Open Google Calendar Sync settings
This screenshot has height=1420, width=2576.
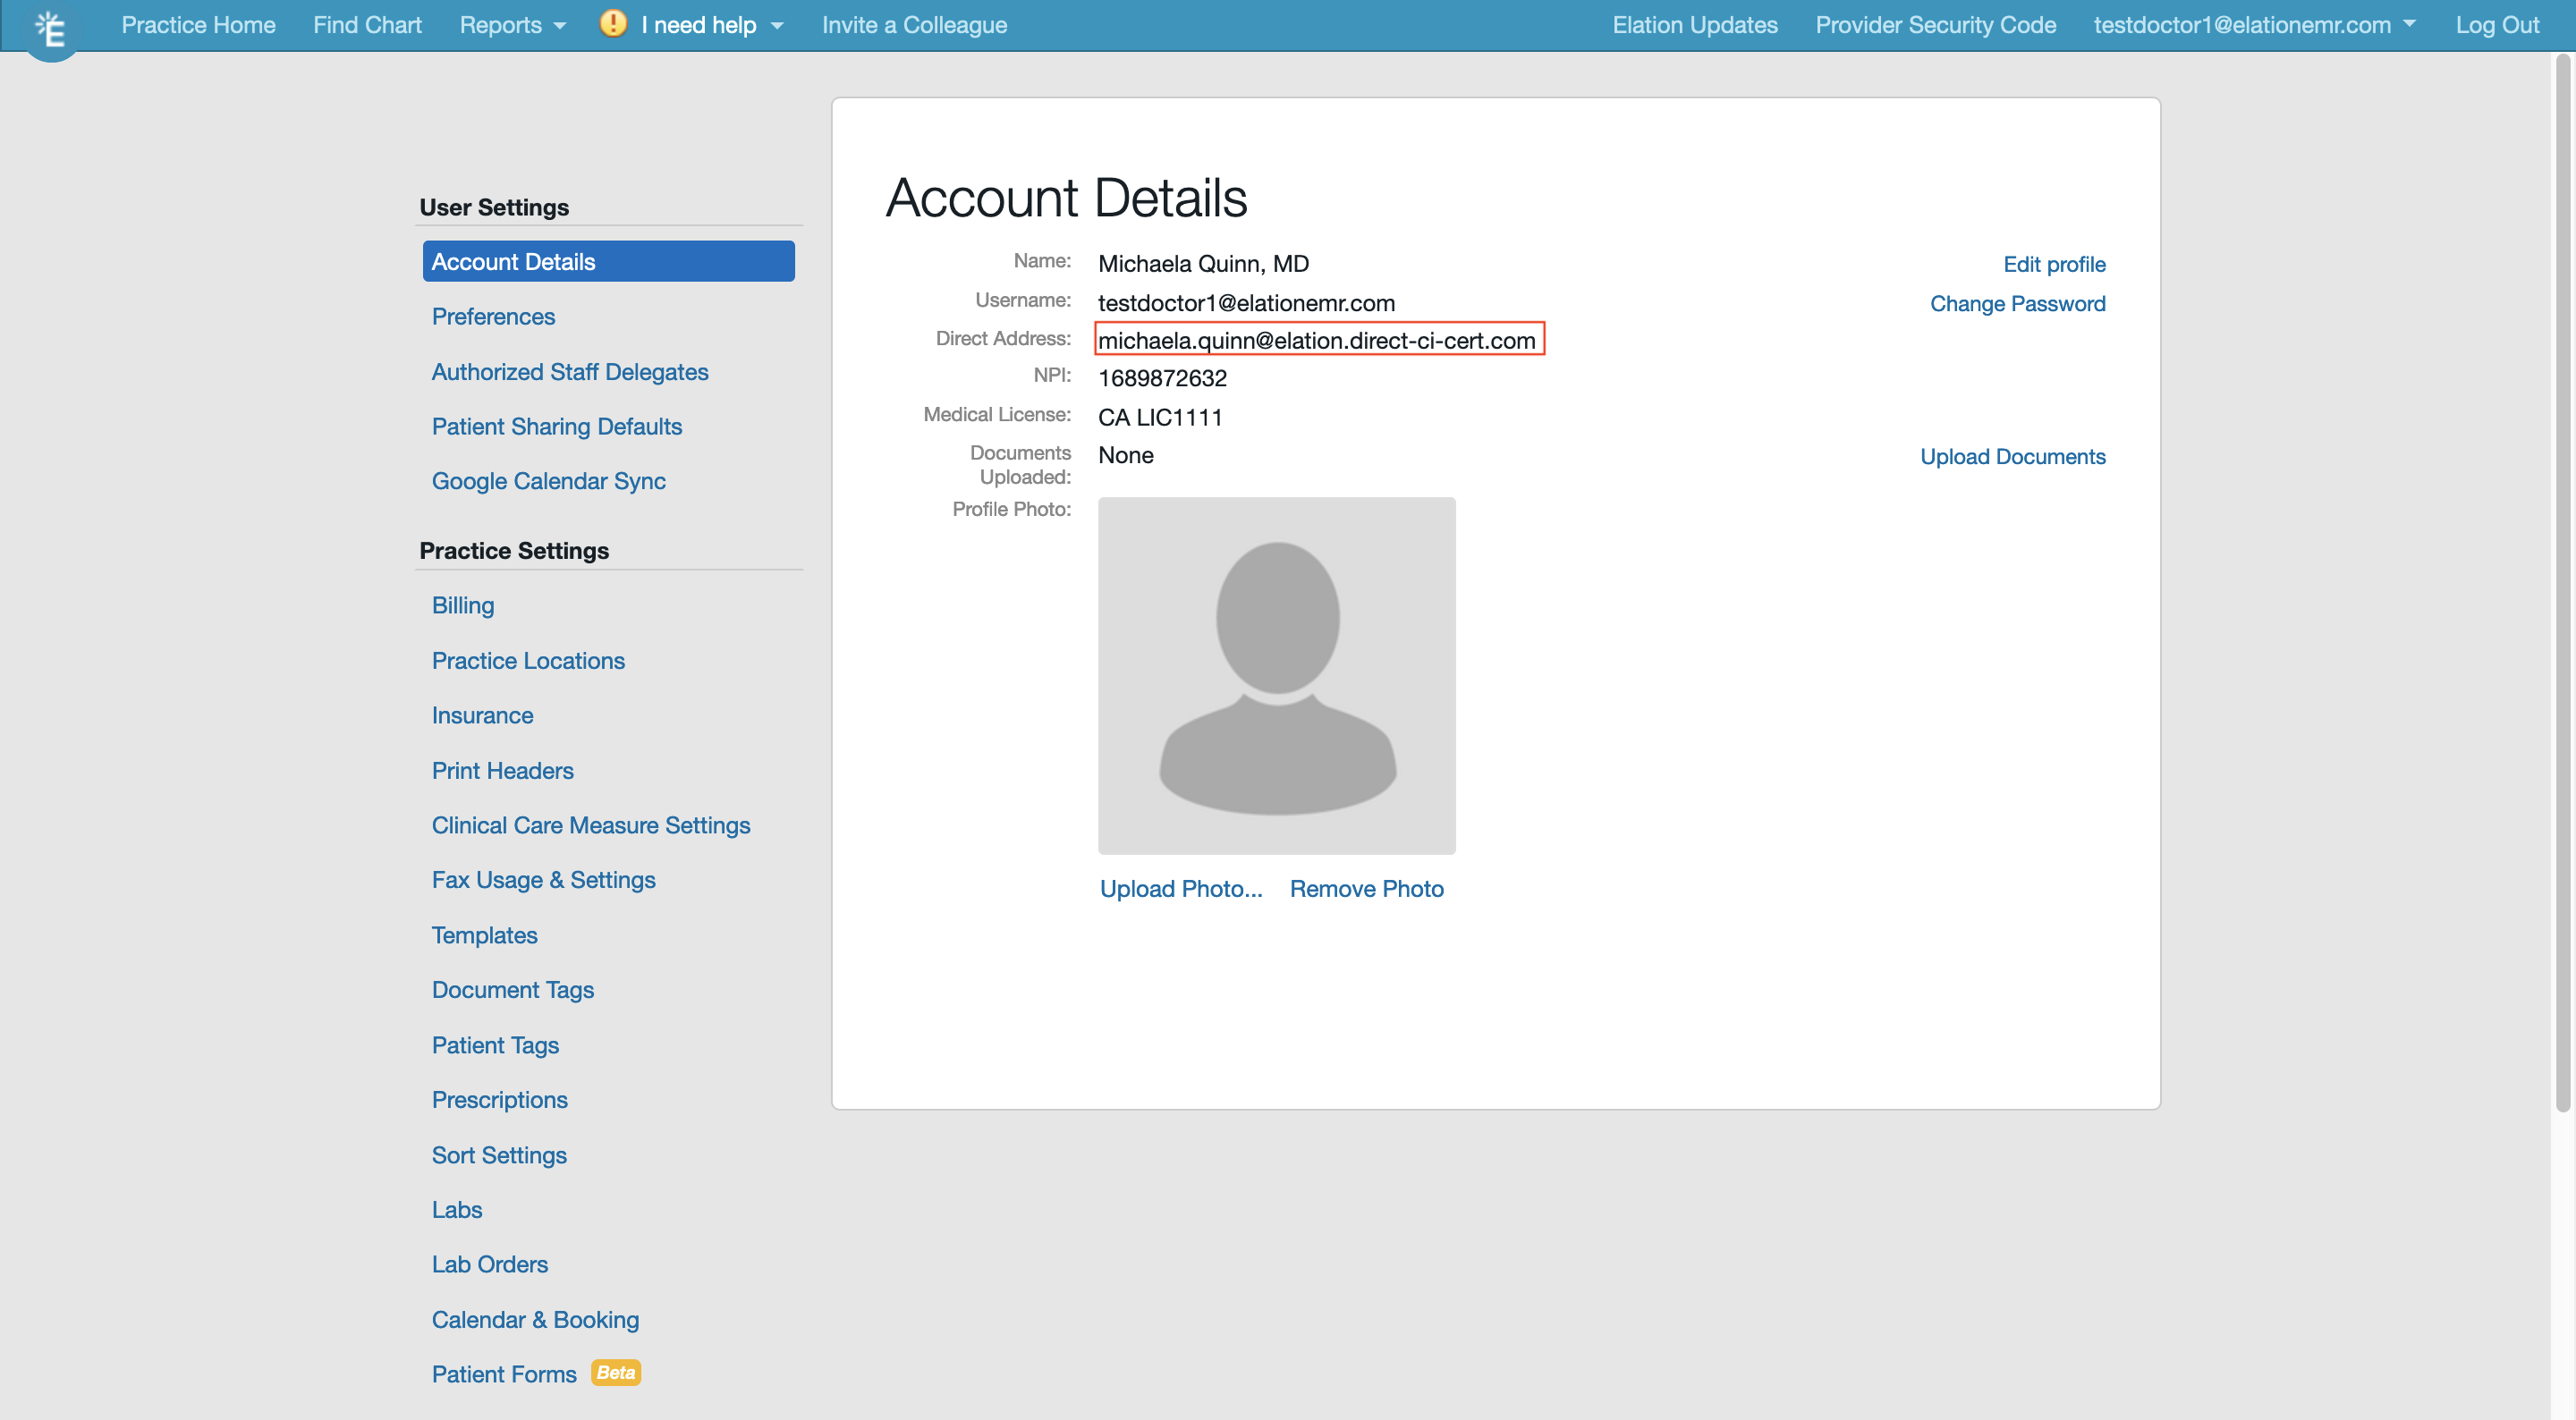548,481
